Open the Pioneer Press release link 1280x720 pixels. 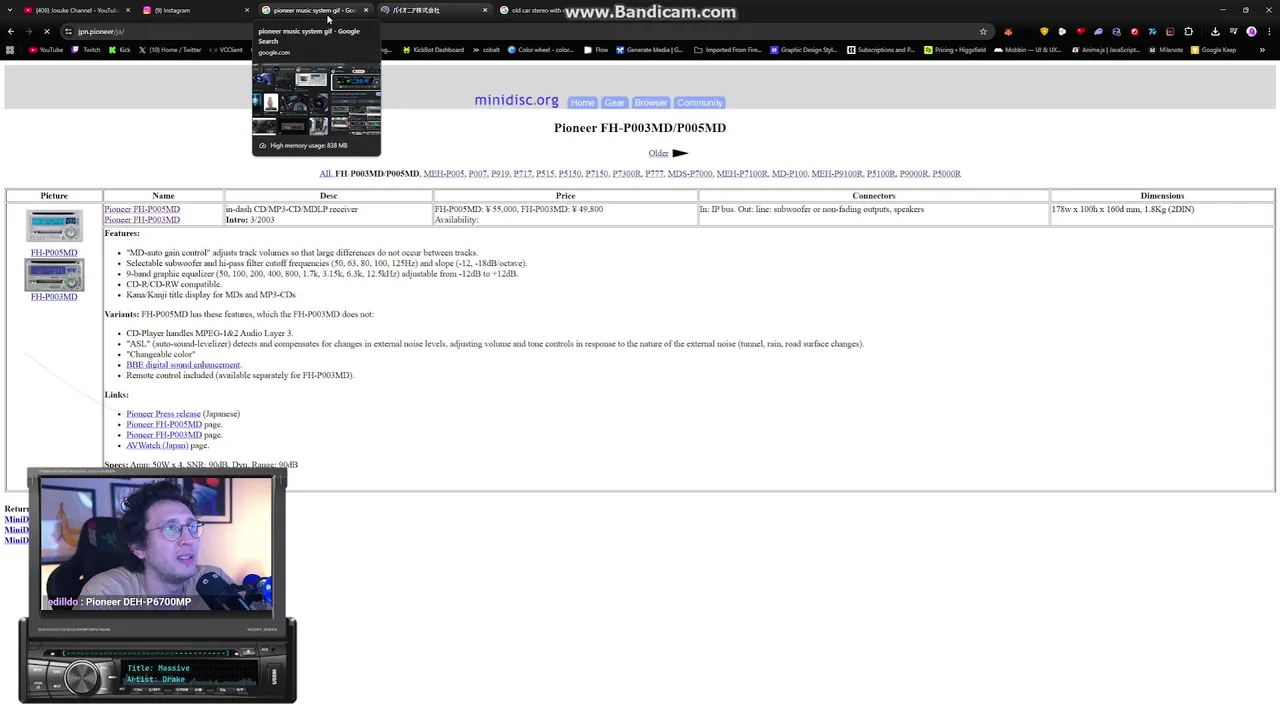(x=163, y=414)
